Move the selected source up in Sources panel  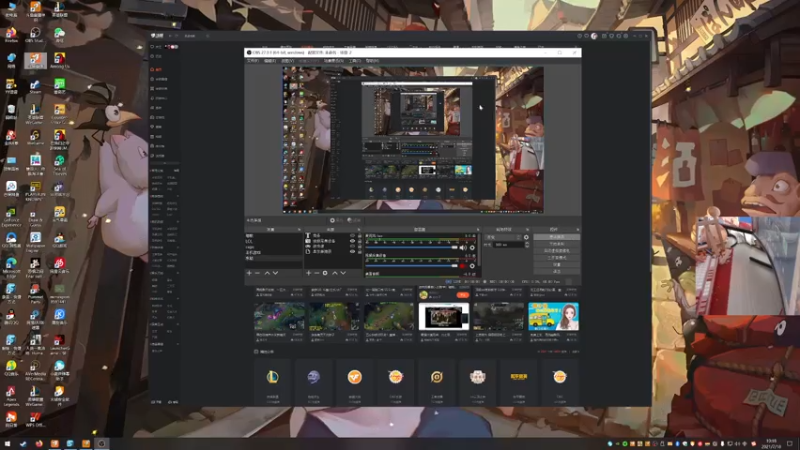tap(335, 273)
